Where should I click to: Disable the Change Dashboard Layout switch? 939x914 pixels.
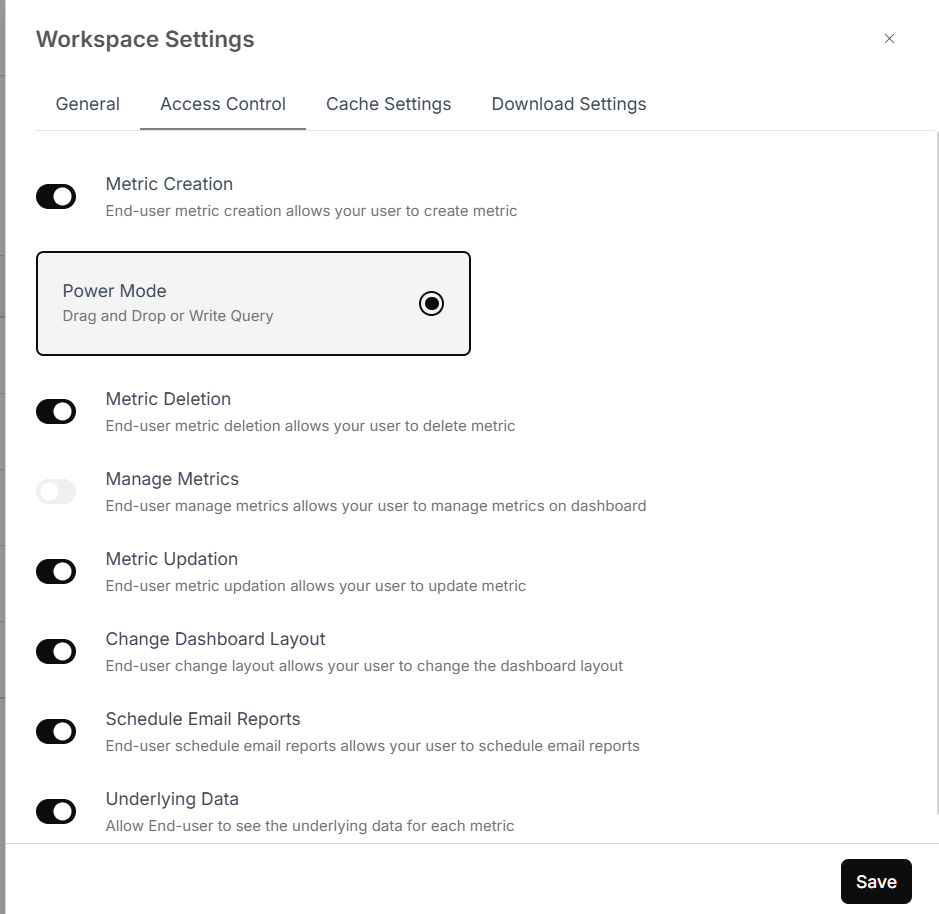coord(56,652)
